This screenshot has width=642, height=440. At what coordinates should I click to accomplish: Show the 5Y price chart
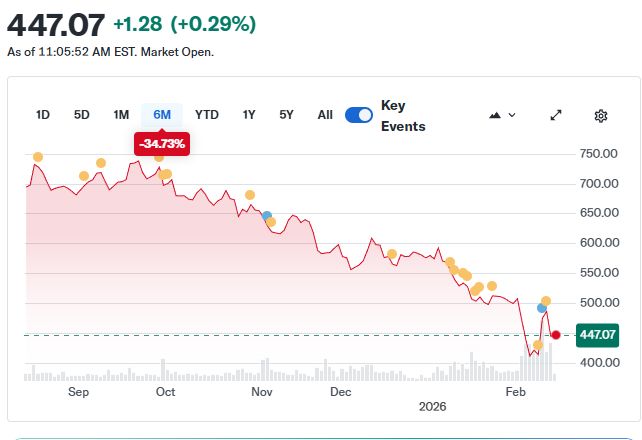pos(287,115)
